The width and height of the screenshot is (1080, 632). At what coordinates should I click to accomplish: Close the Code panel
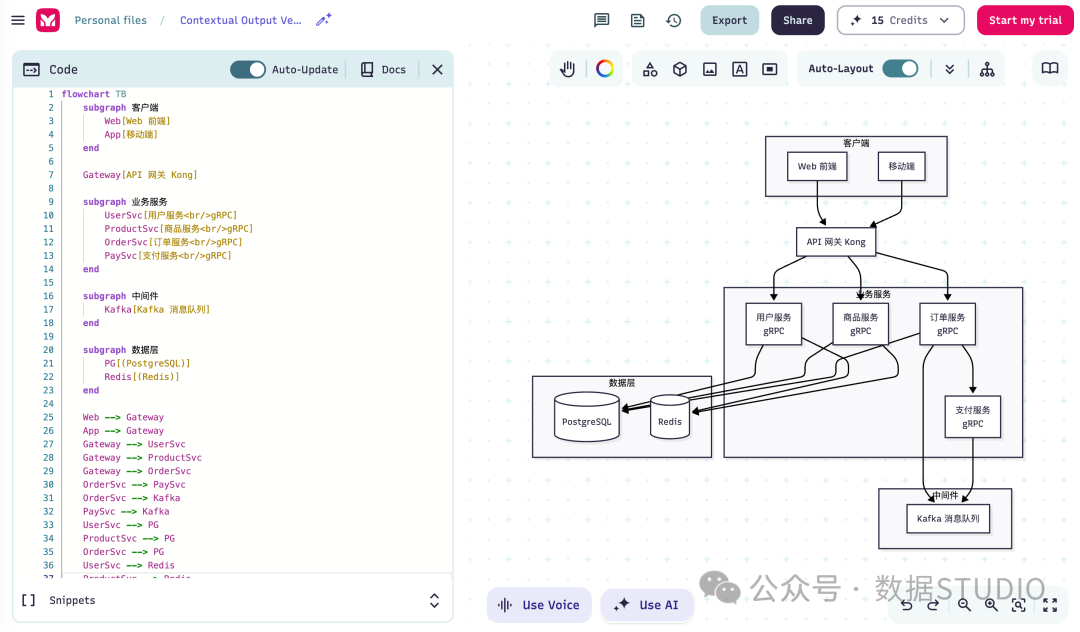437,70
